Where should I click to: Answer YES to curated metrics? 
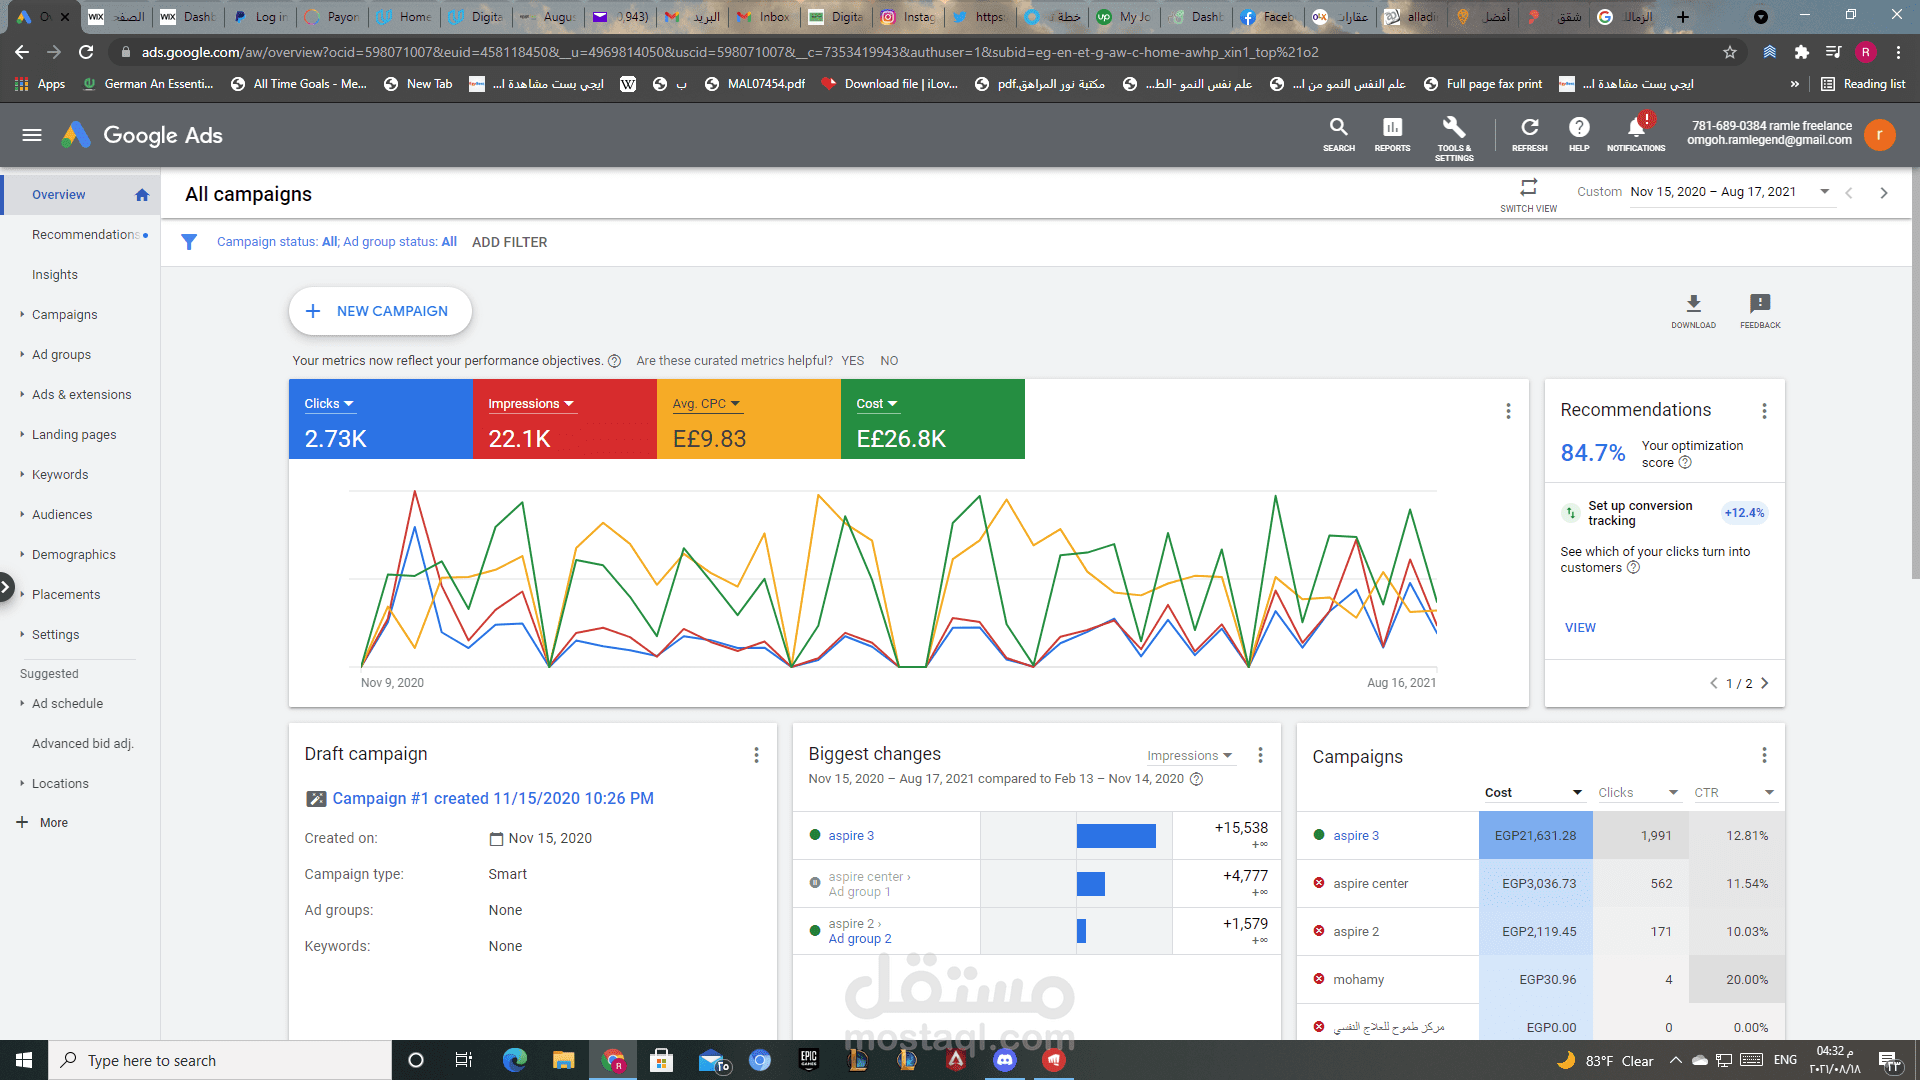(x=852, y=361)
